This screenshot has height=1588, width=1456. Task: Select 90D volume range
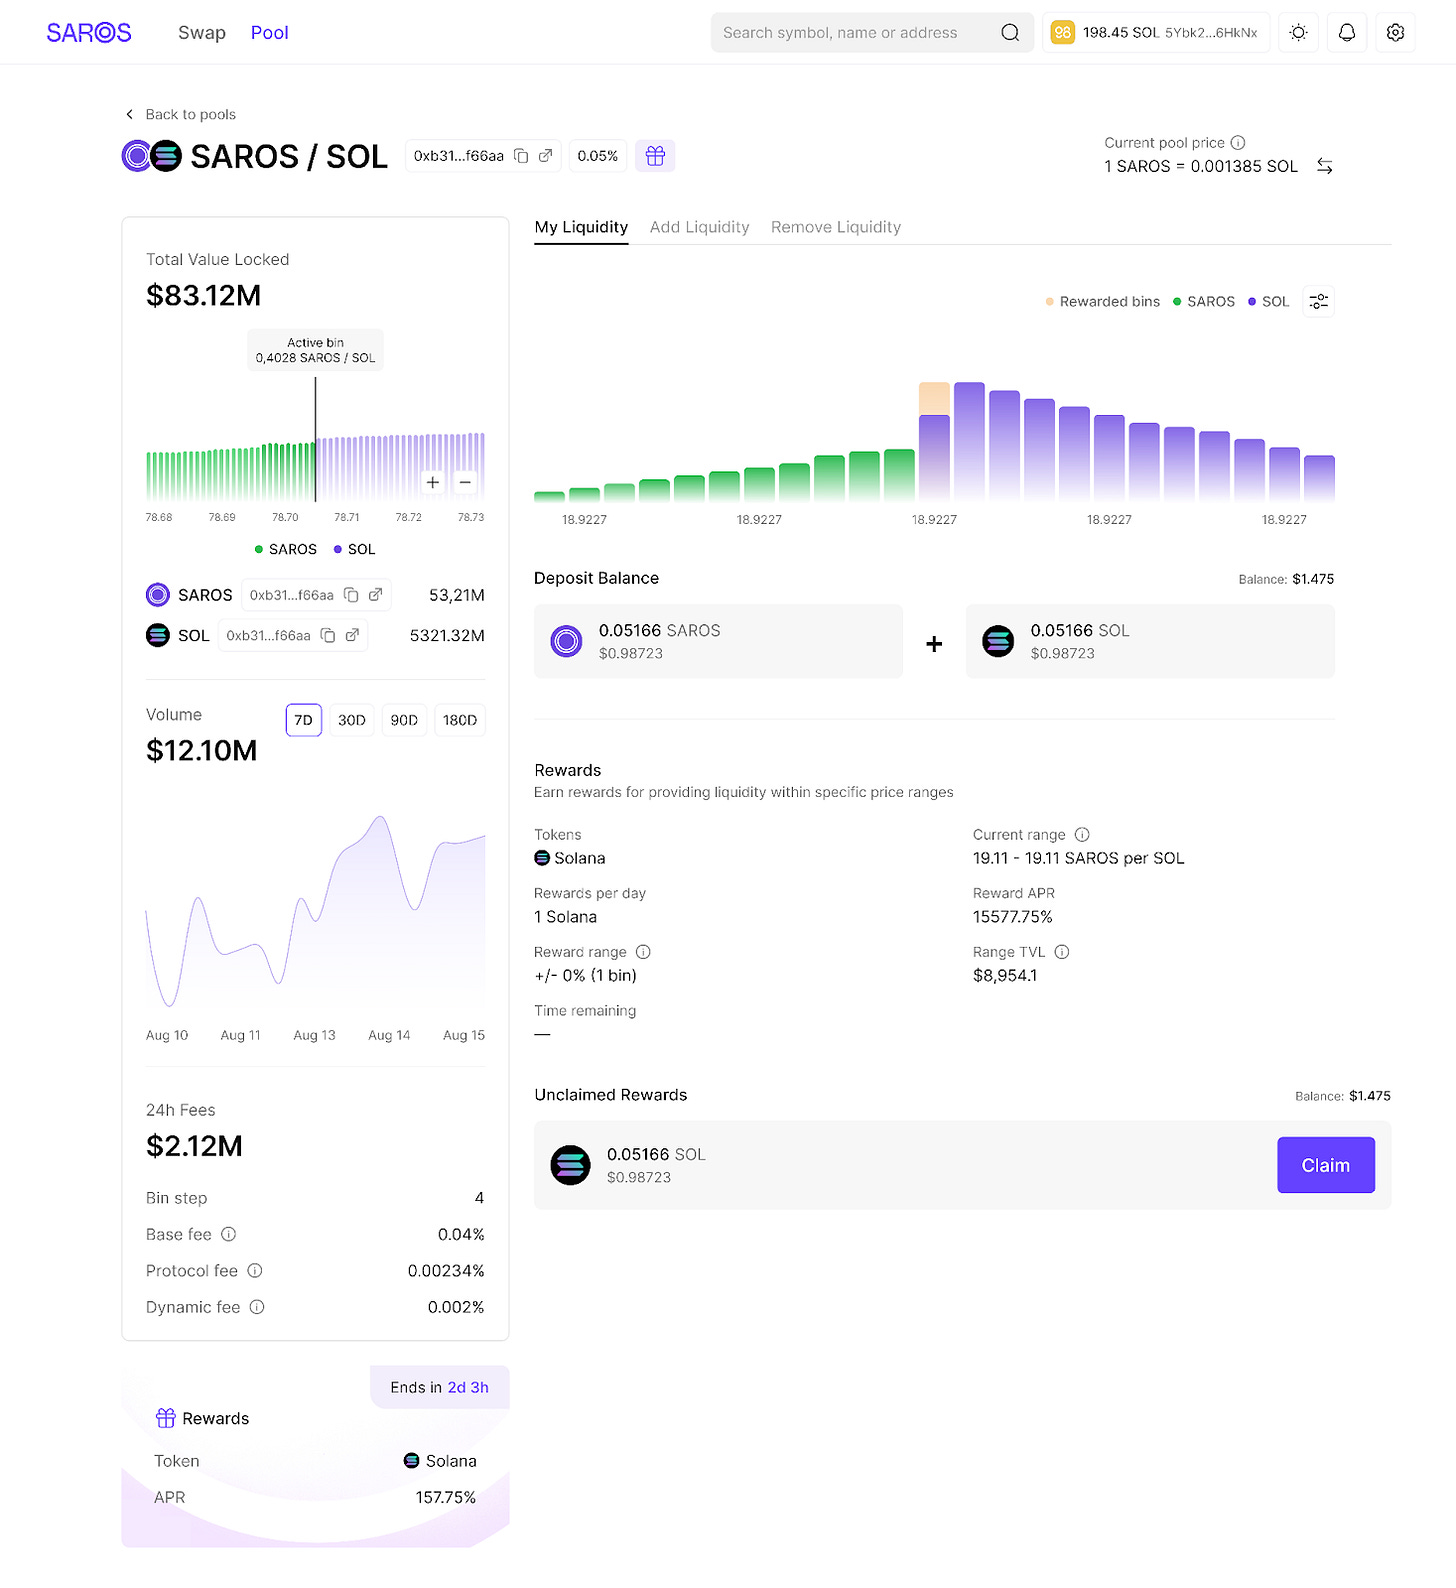(x=404, y=720)
